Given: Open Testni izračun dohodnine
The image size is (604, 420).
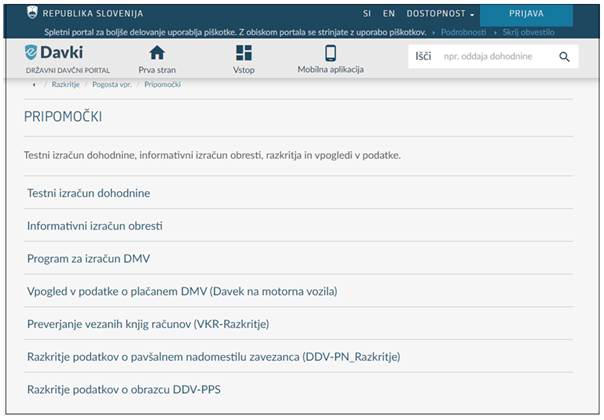Looking at the screenshot, I should (88, 193).
